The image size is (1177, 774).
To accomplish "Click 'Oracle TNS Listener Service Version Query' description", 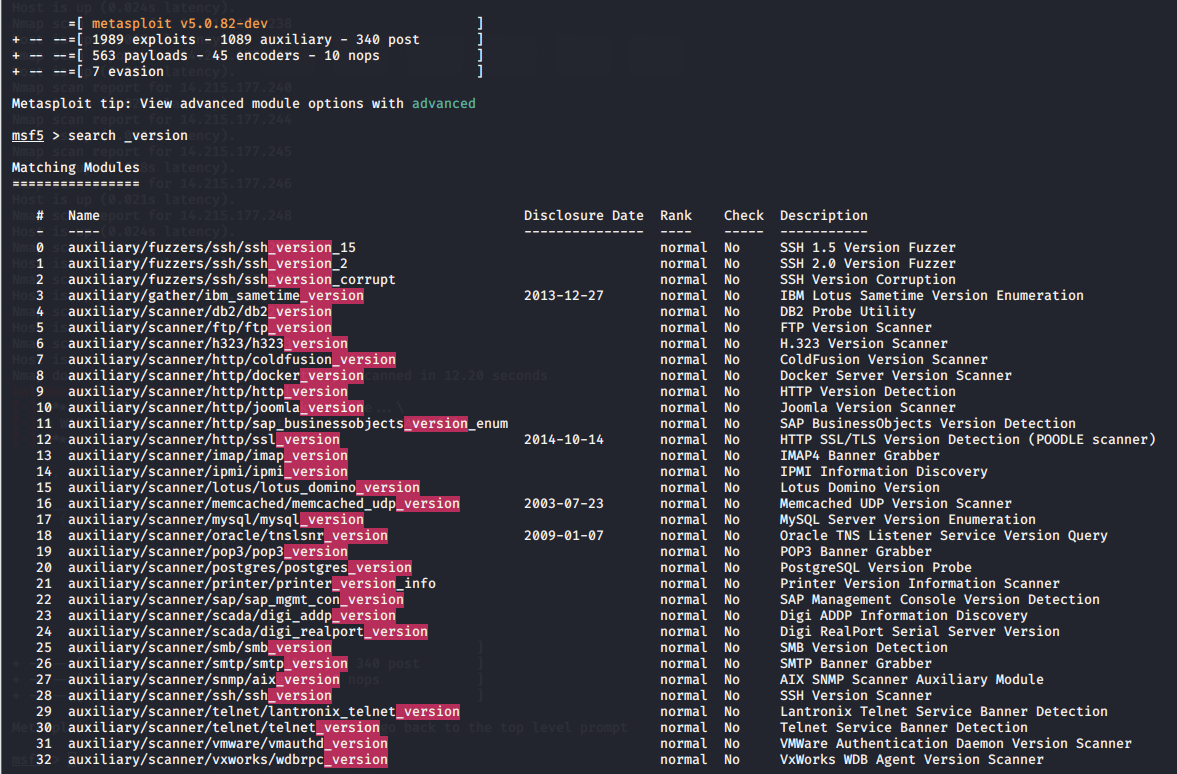I will 943,535.
